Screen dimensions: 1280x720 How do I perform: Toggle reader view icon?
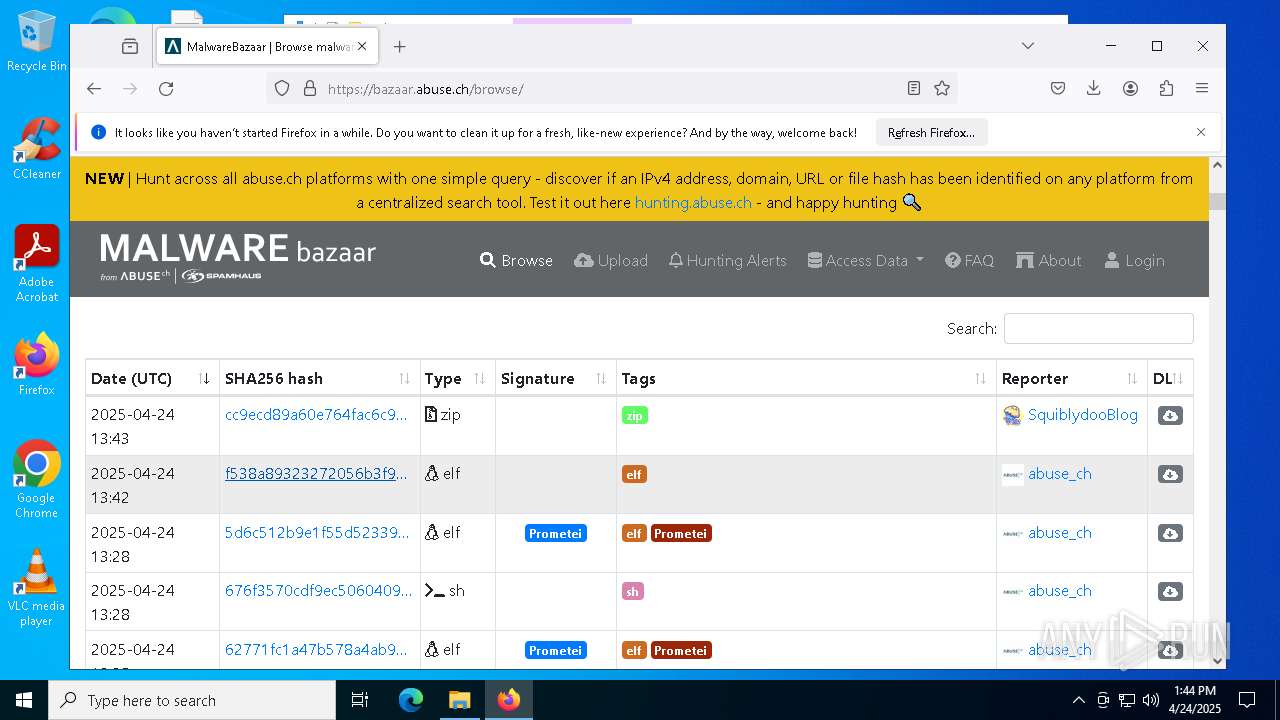[913, 88]
